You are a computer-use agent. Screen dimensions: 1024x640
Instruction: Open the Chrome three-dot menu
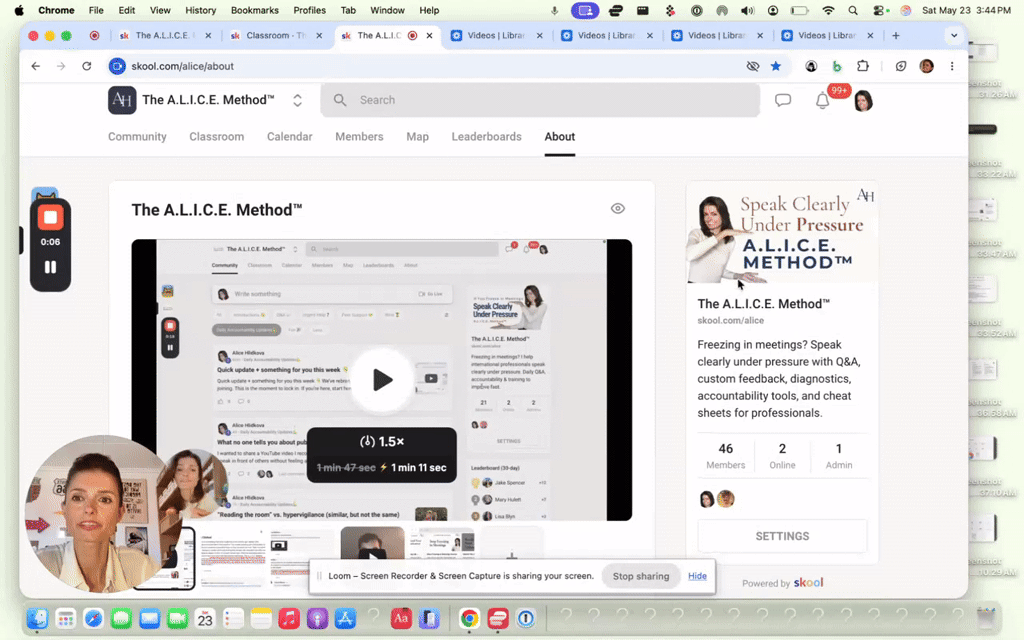tap(952, 66)
